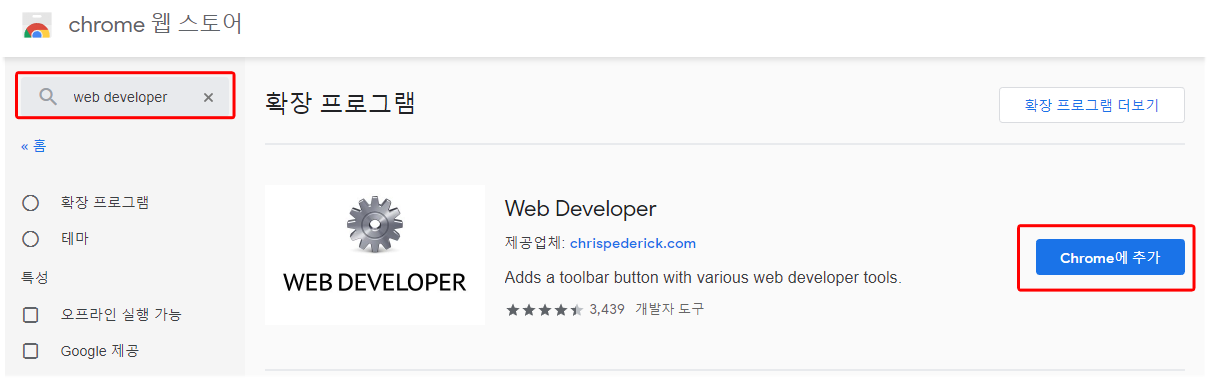Image resolution: width=1208 pixels, height=379 pixels.
Task: Click the '확장 프로그램 더보기' button
Action: coord(1091,105)
